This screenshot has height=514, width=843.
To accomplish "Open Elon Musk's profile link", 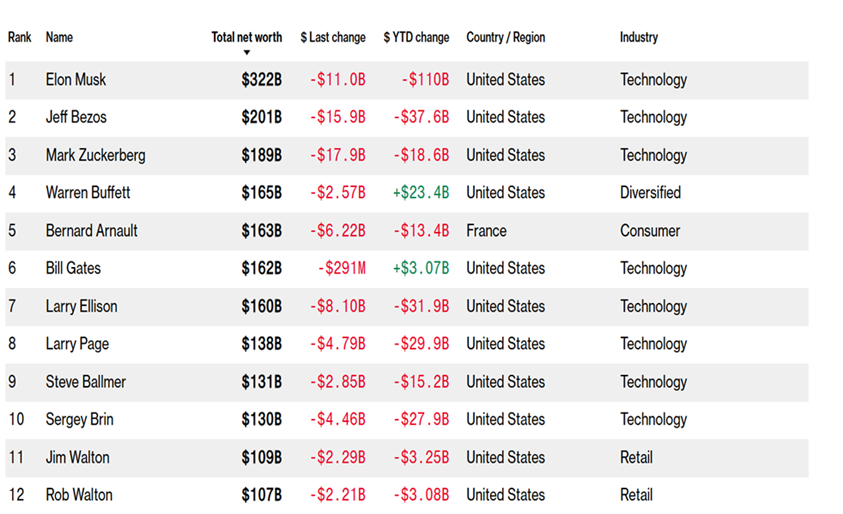I will pos(76,80).
